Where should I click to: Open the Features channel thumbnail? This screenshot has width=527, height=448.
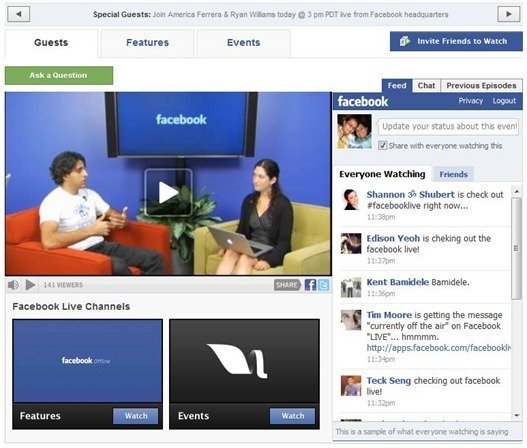pyautogui.click(x=87, y=361)
